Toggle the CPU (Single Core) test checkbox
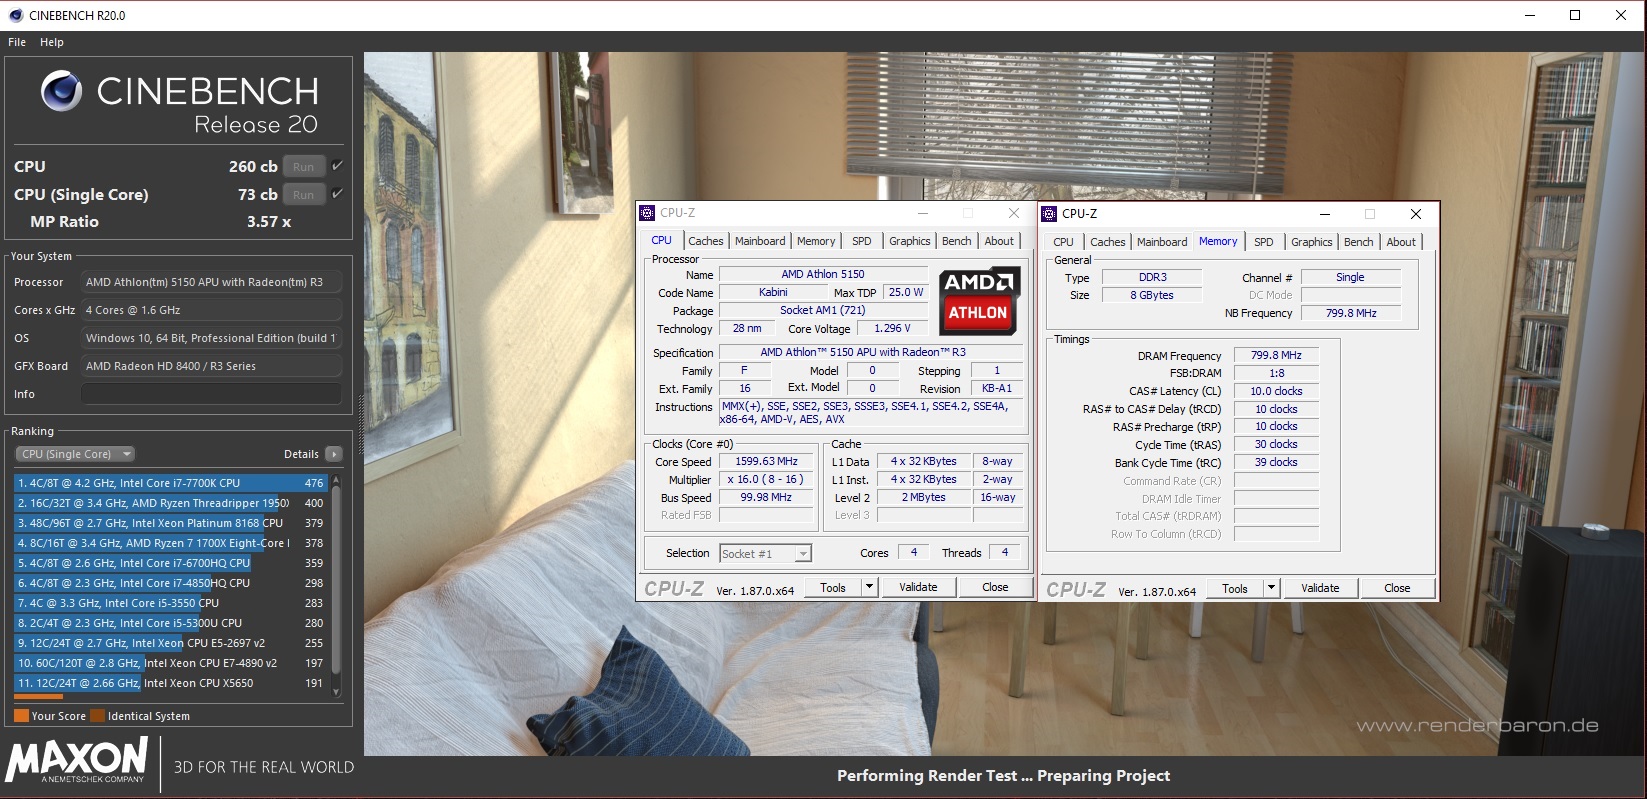Screen dimensions: 1647x799 coord(337,194)
